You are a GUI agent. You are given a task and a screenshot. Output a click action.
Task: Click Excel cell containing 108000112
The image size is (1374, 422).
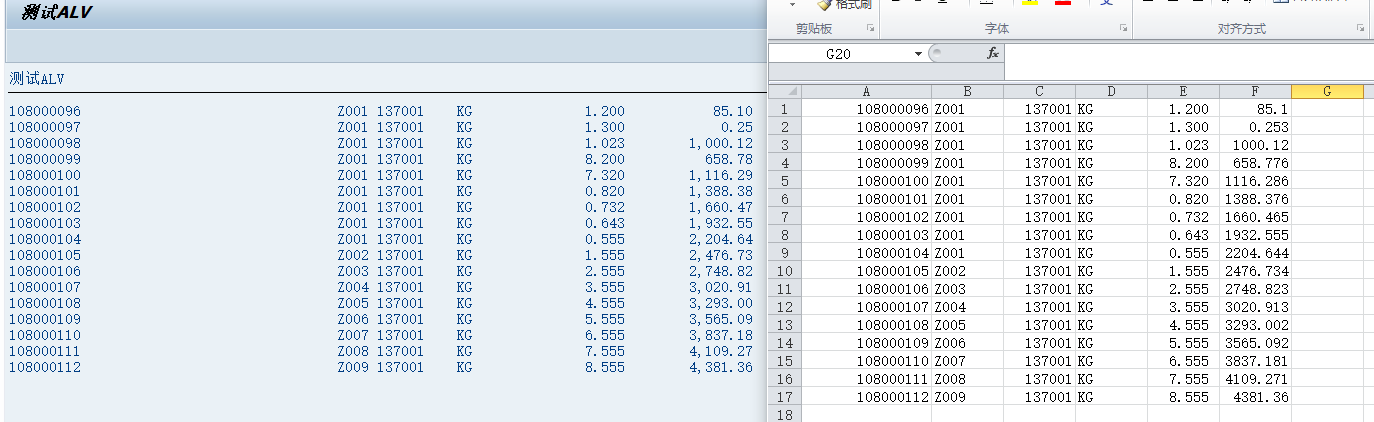tap(867, 397)
